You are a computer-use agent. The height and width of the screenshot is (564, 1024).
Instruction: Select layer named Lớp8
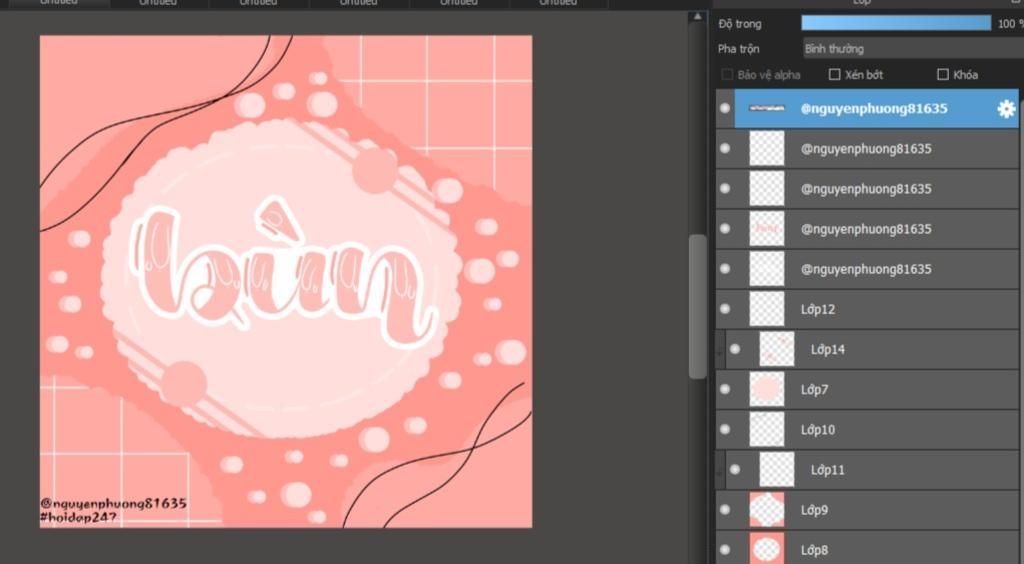point(814,550)
